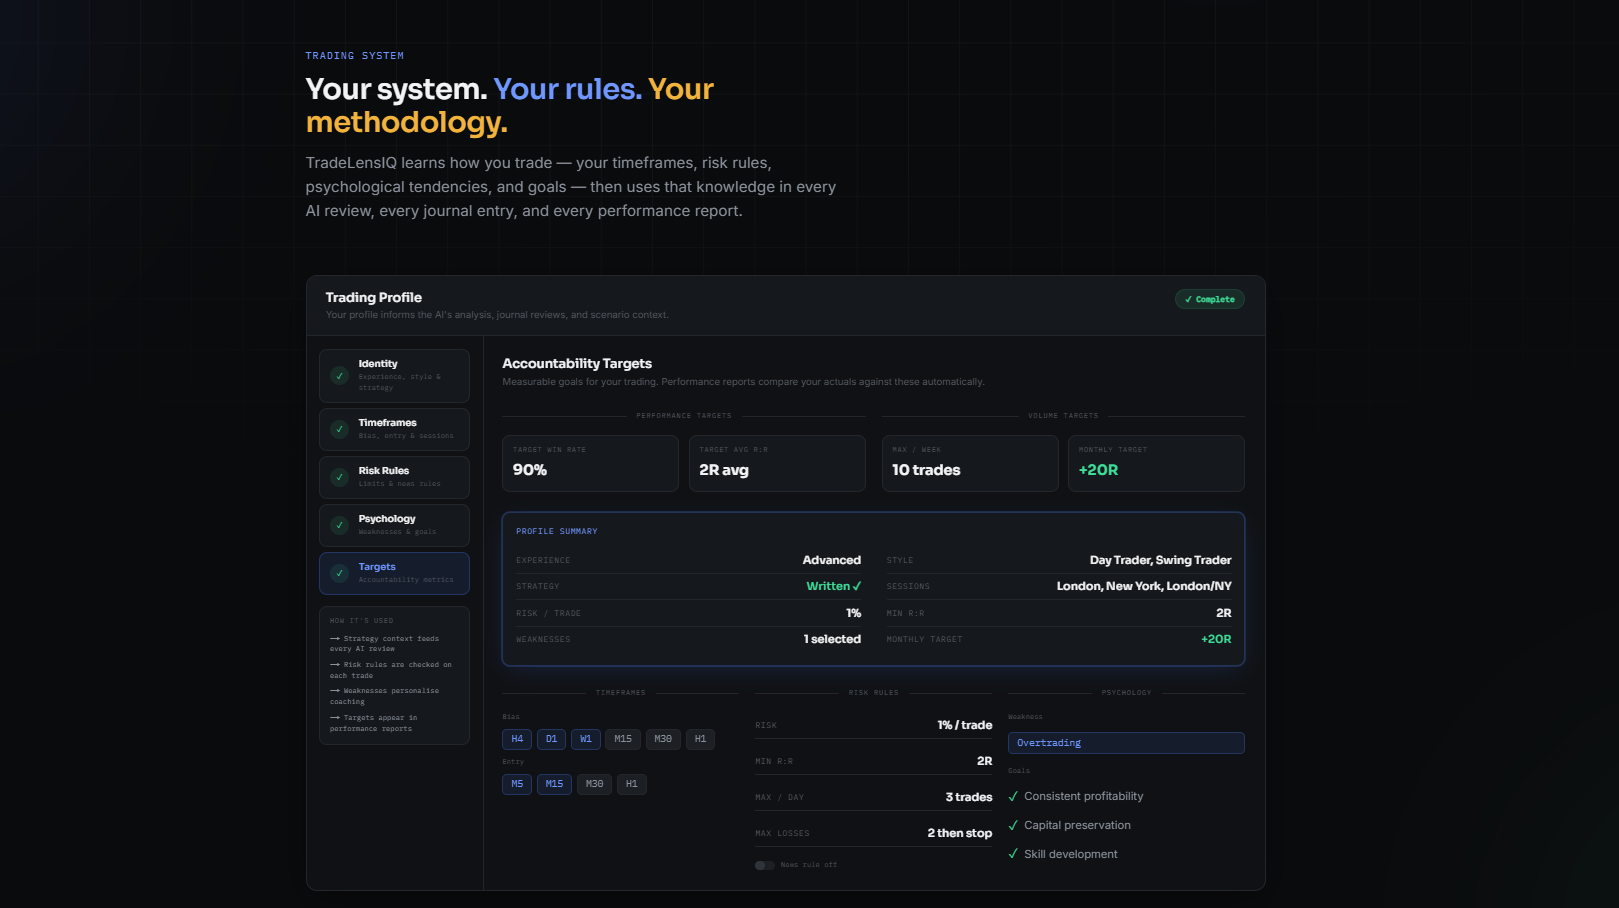1619x908 pixels.
Task: Click the 1 selected weaknesses value
Action: click(x=832, y=639)
